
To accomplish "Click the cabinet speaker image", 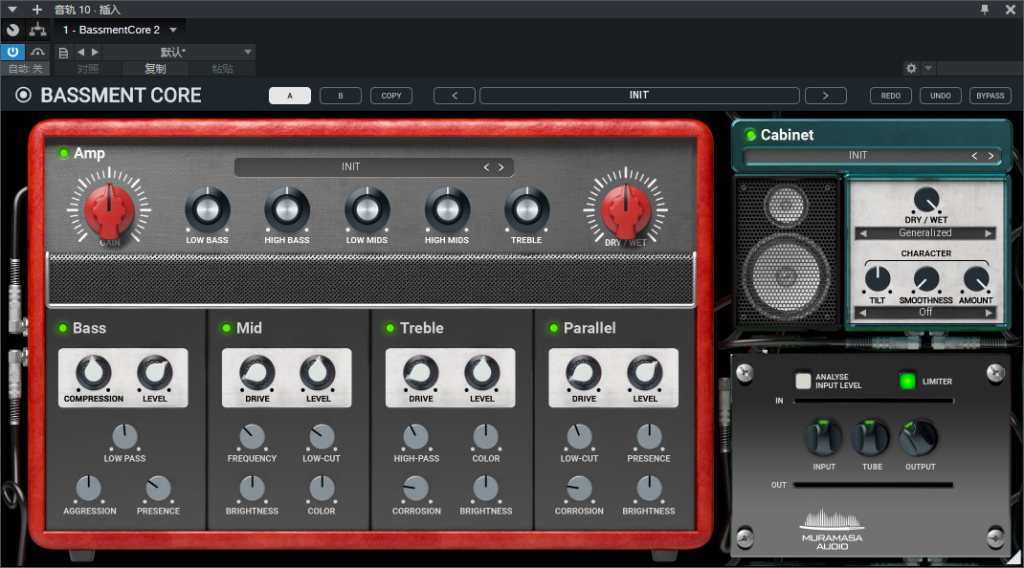I will click(786, 251).
